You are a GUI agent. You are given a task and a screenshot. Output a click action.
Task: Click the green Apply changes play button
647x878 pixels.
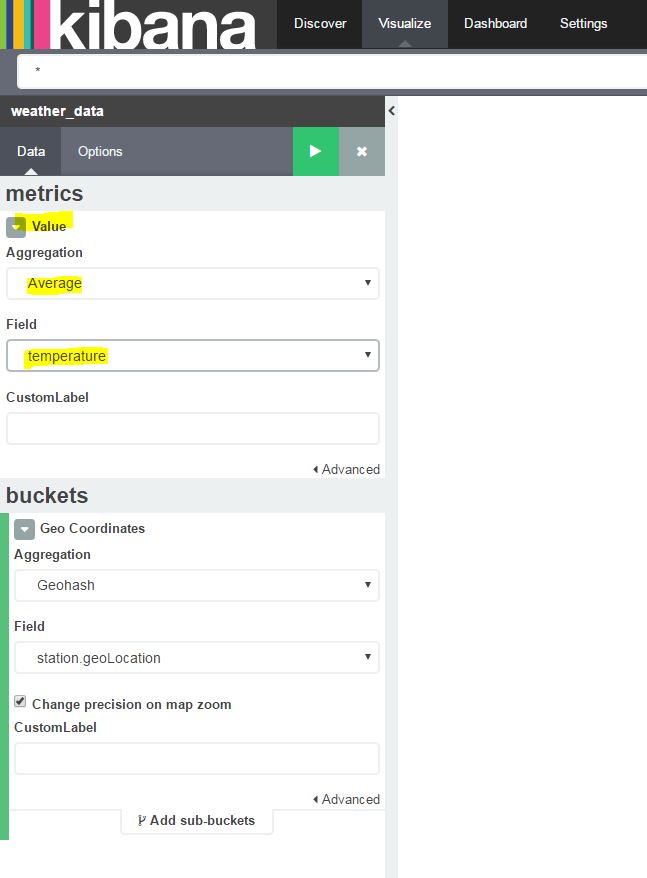[315, 151]
